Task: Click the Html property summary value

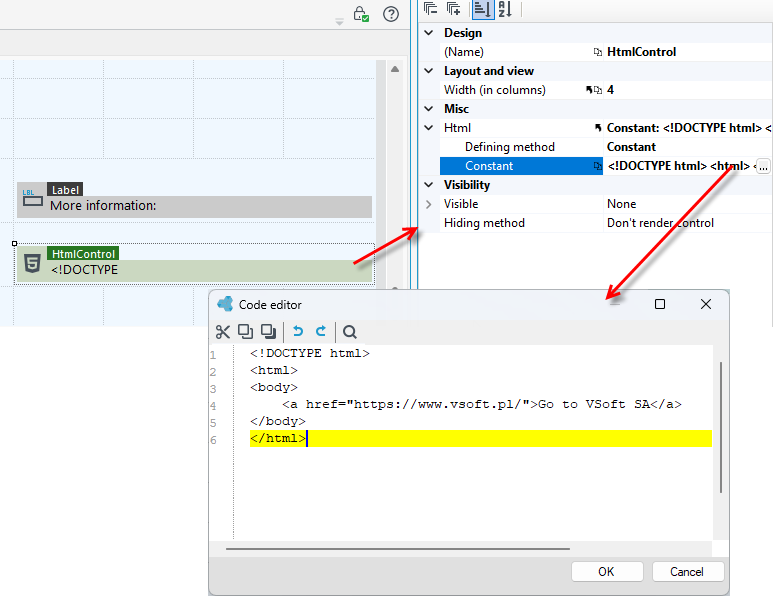Action: point(688,128)
